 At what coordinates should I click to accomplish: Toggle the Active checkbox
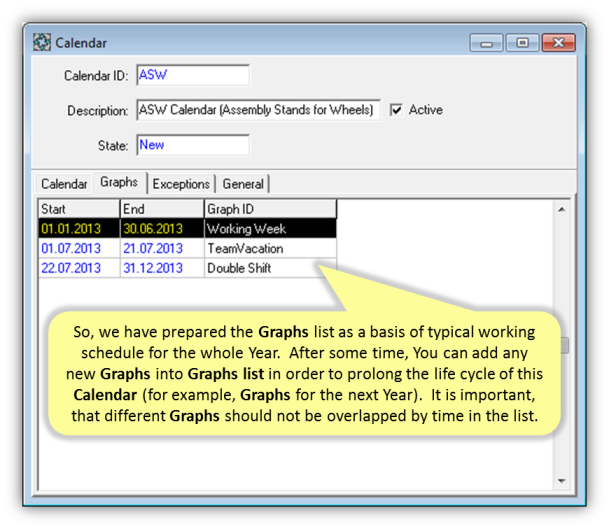click(397, 110)
